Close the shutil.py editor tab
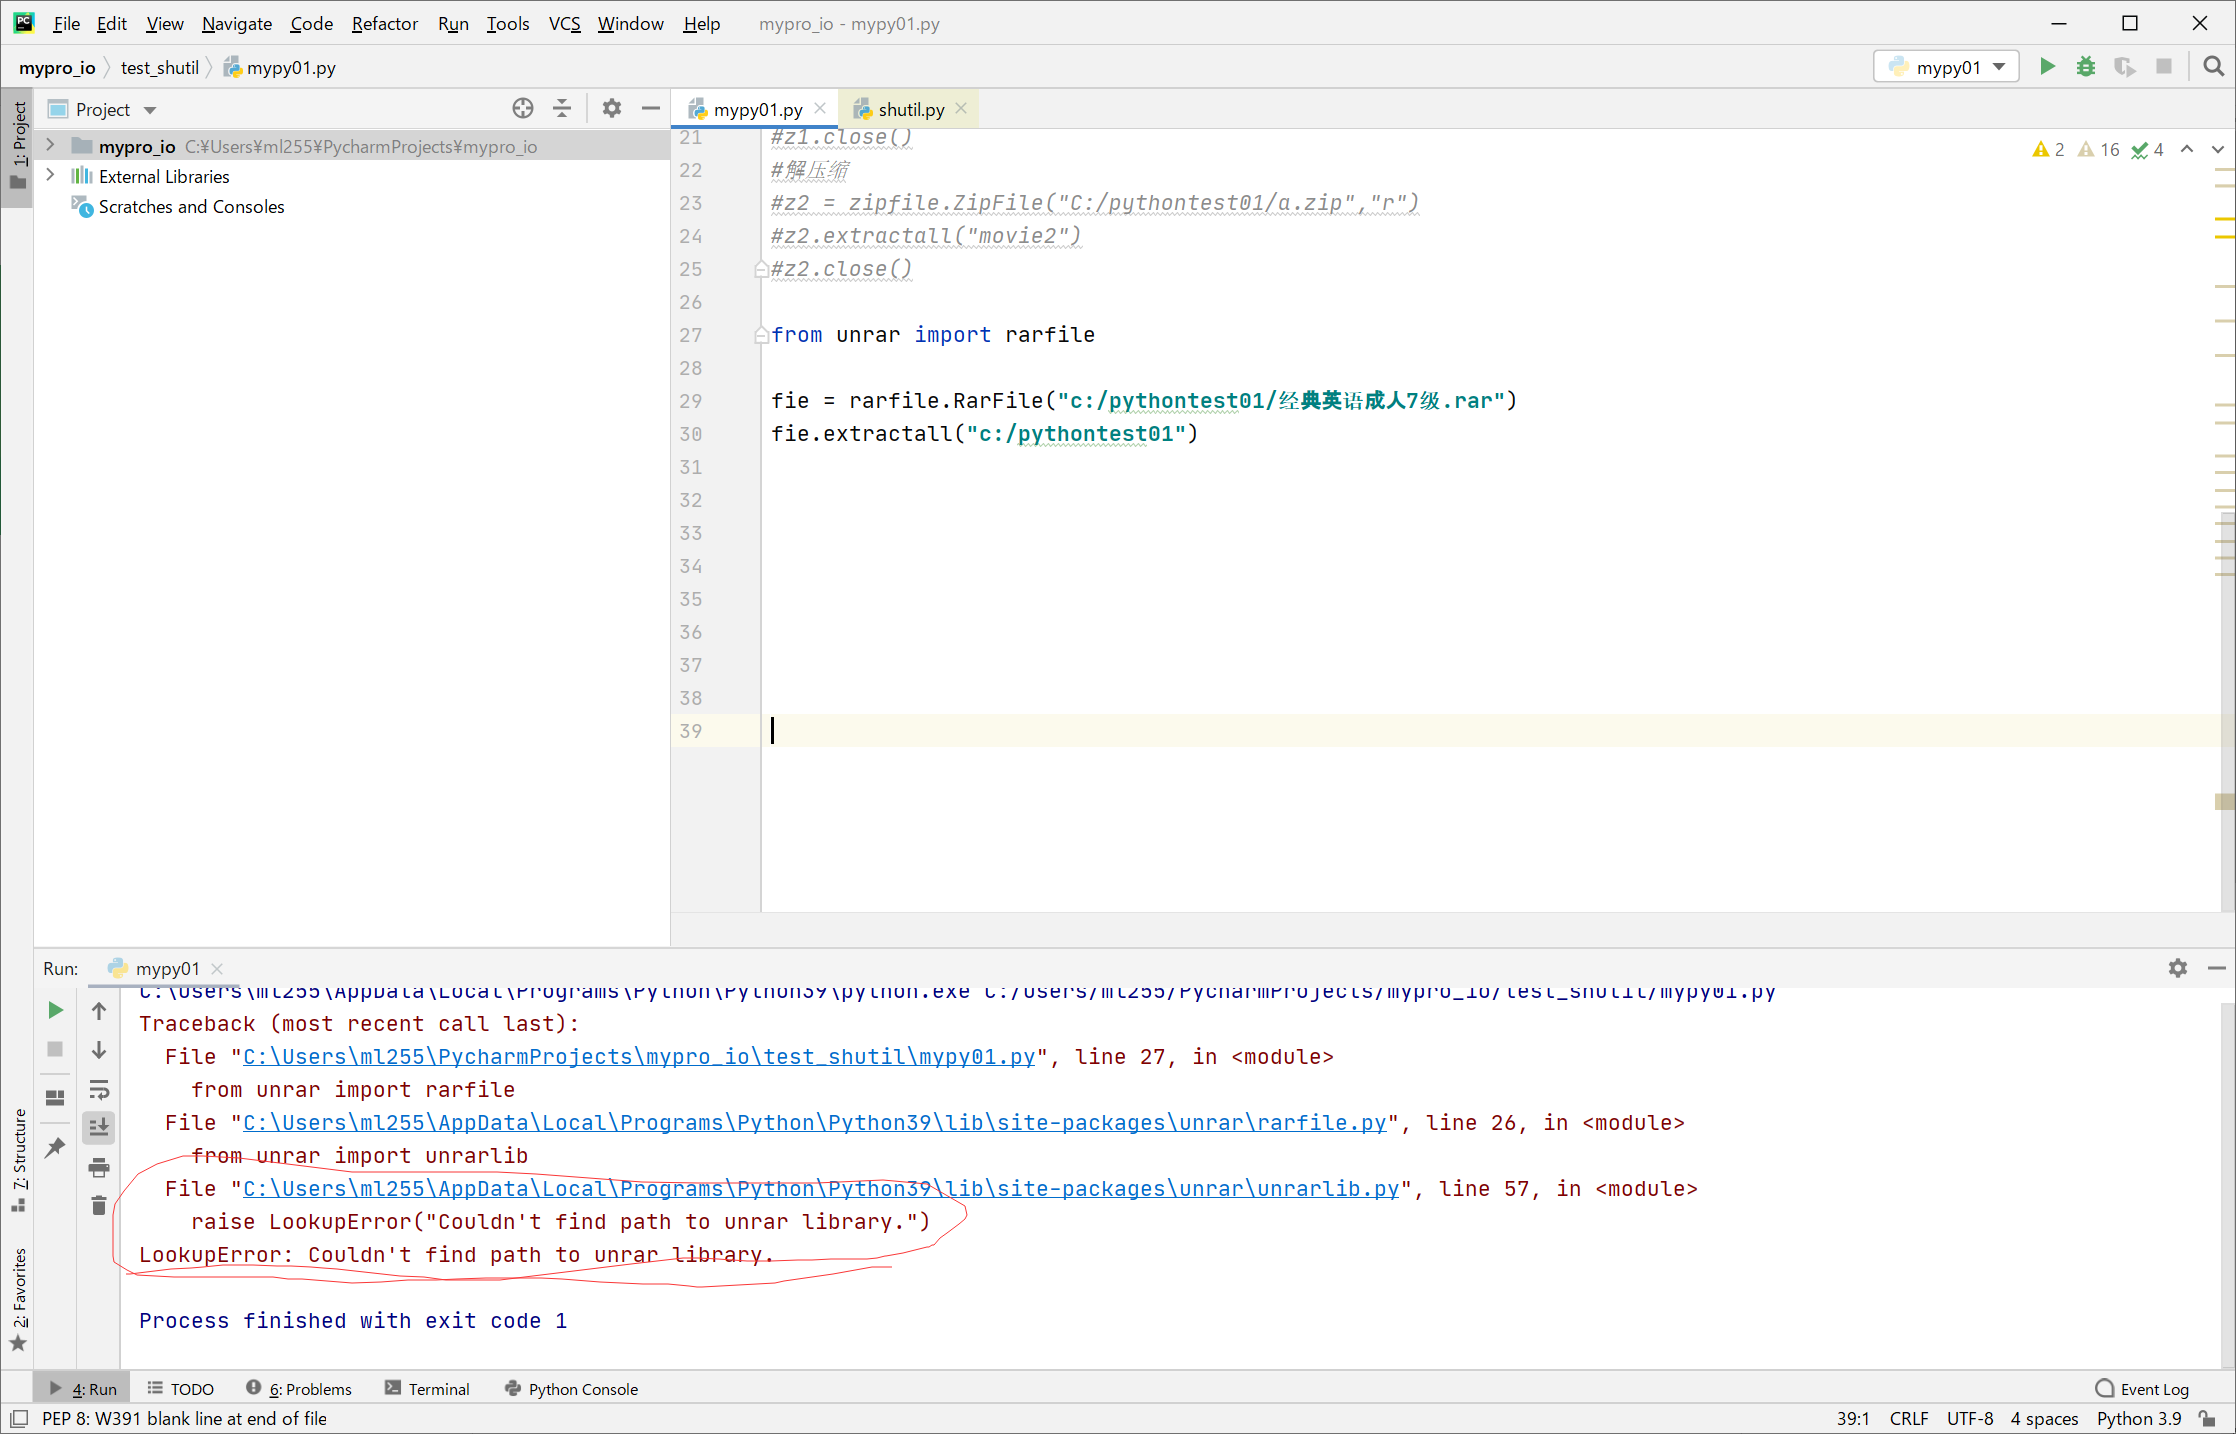This screenshot has height=1434, width=2236. 962,108
